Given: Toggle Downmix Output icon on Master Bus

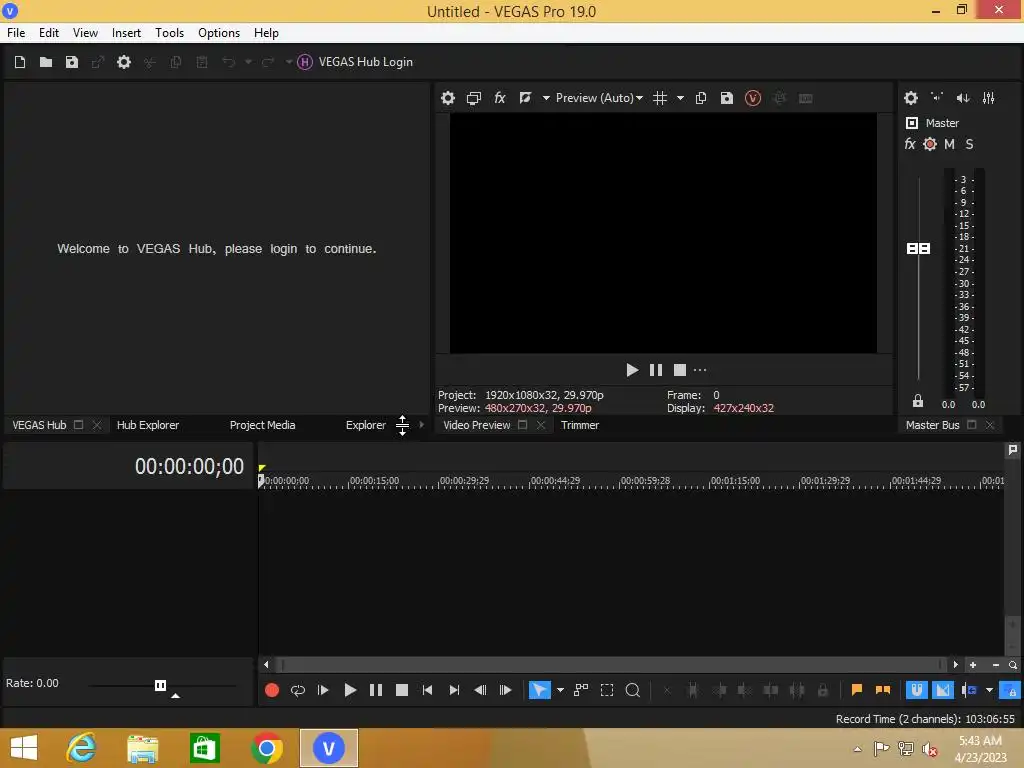Looking at the screenshot, I should tap(937, 98).
